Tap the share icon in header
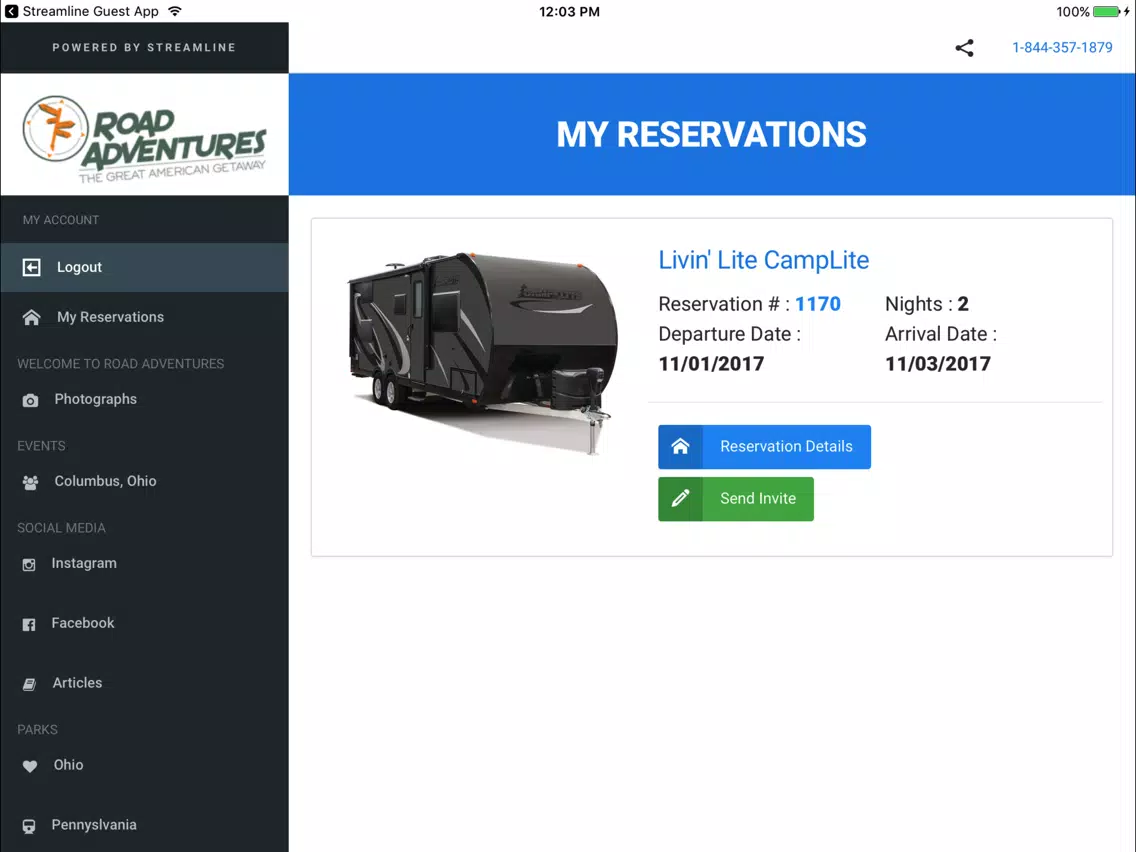This screenshot has height=852, width=1136. pyautogui.click(x=964, y=48)
